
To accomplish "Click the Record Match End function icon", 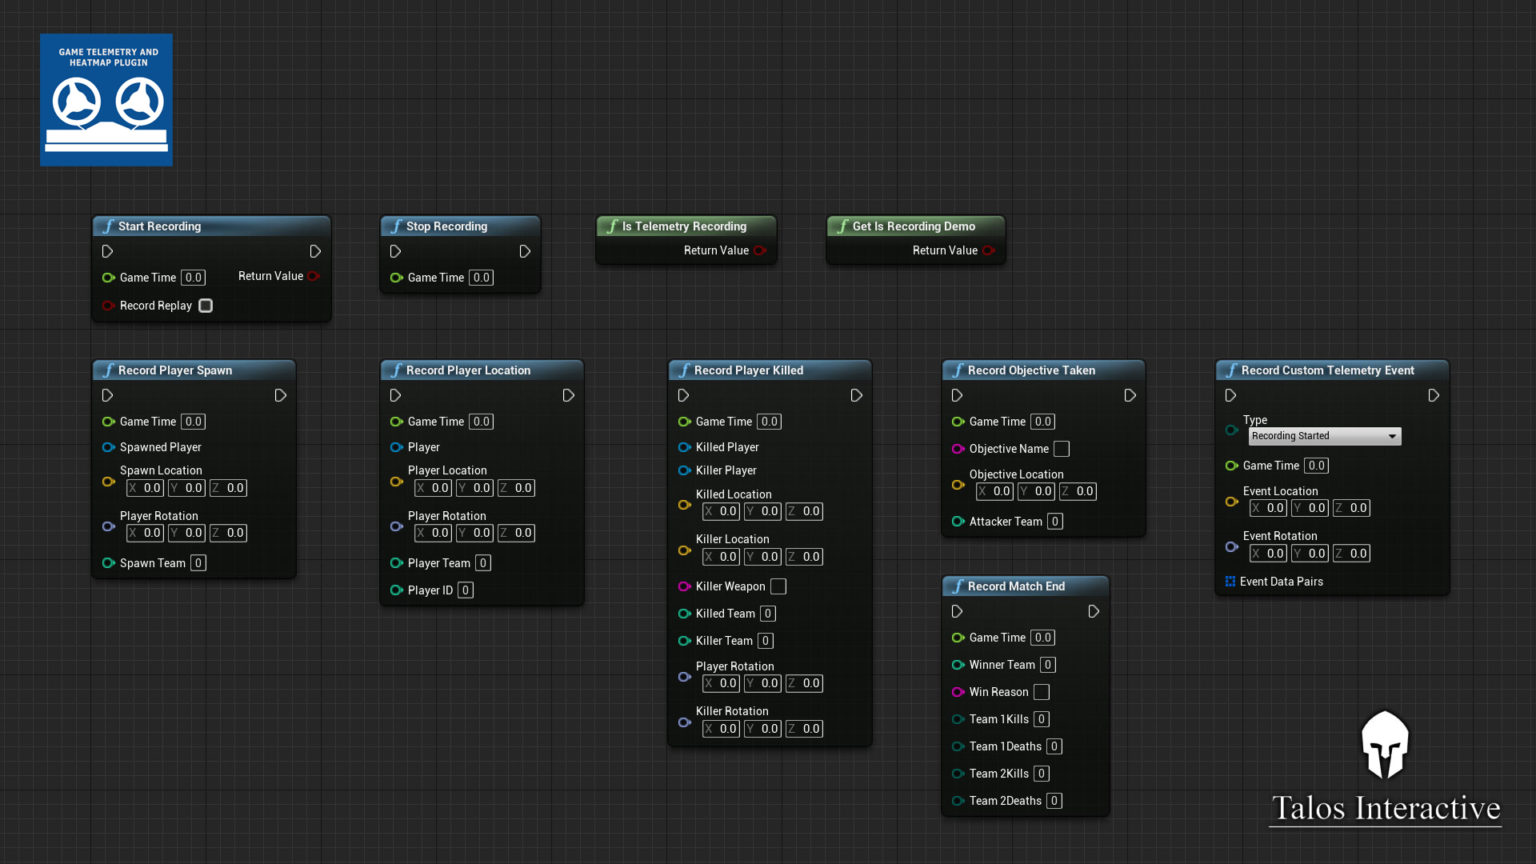I will coord(958,586).
